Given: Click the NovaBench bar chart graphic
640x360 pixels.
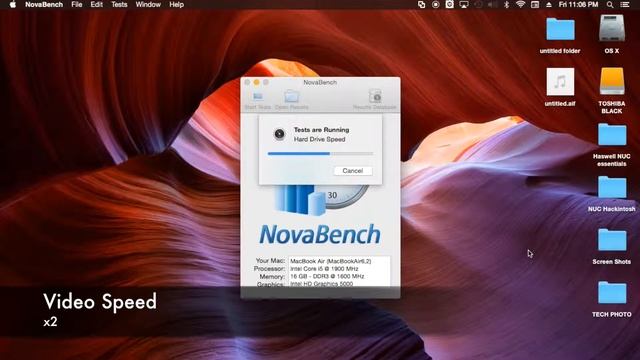Looking at the screenshot, I should pos(300,200).
